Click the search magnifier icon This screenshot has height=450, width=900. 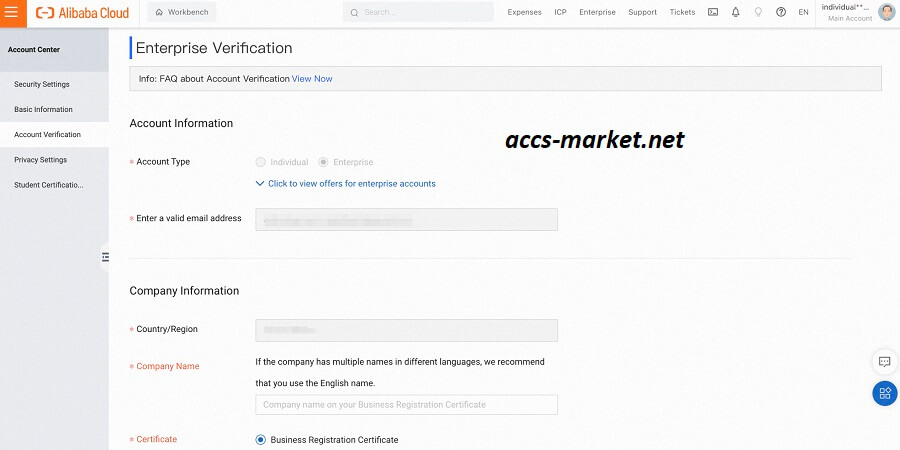coord(354,13)
